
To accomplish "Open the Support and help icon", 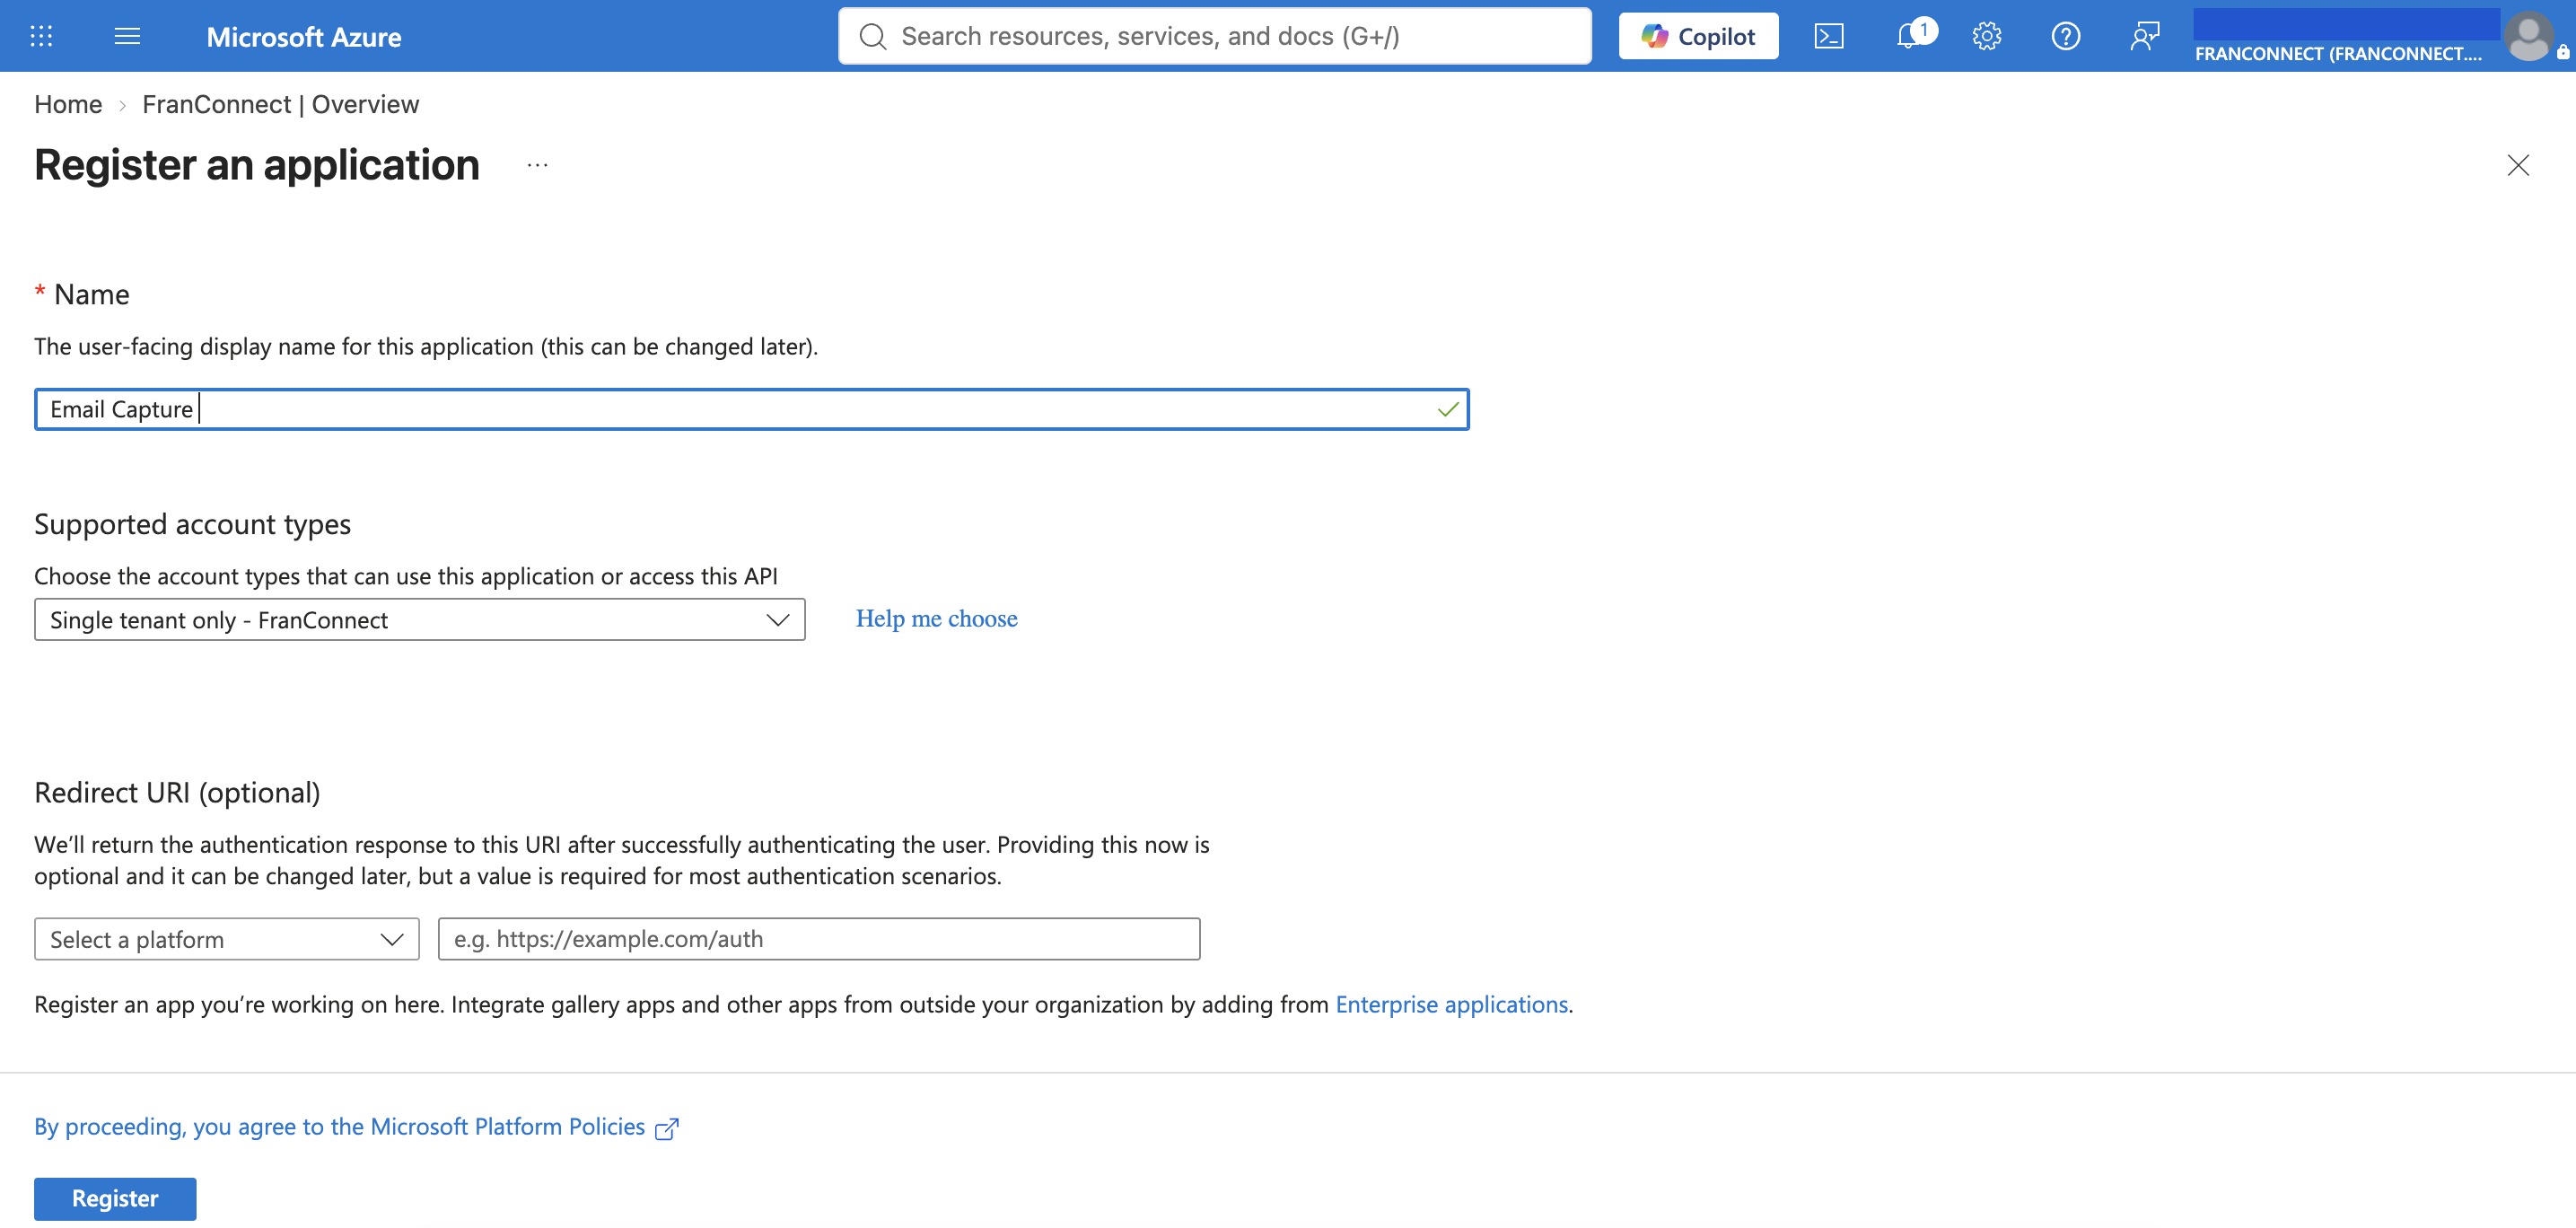I will click(x=2065, y=37).
